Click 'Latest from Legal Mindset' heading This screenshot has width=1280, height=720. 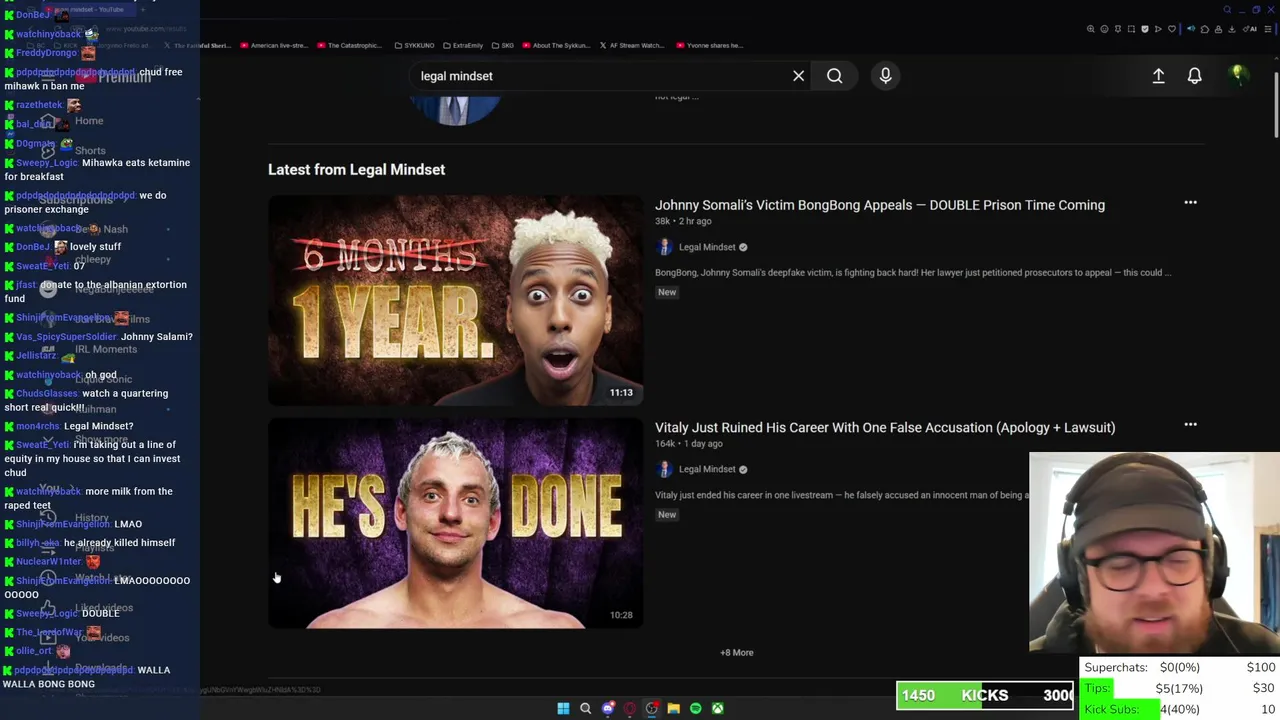point(356,169)
